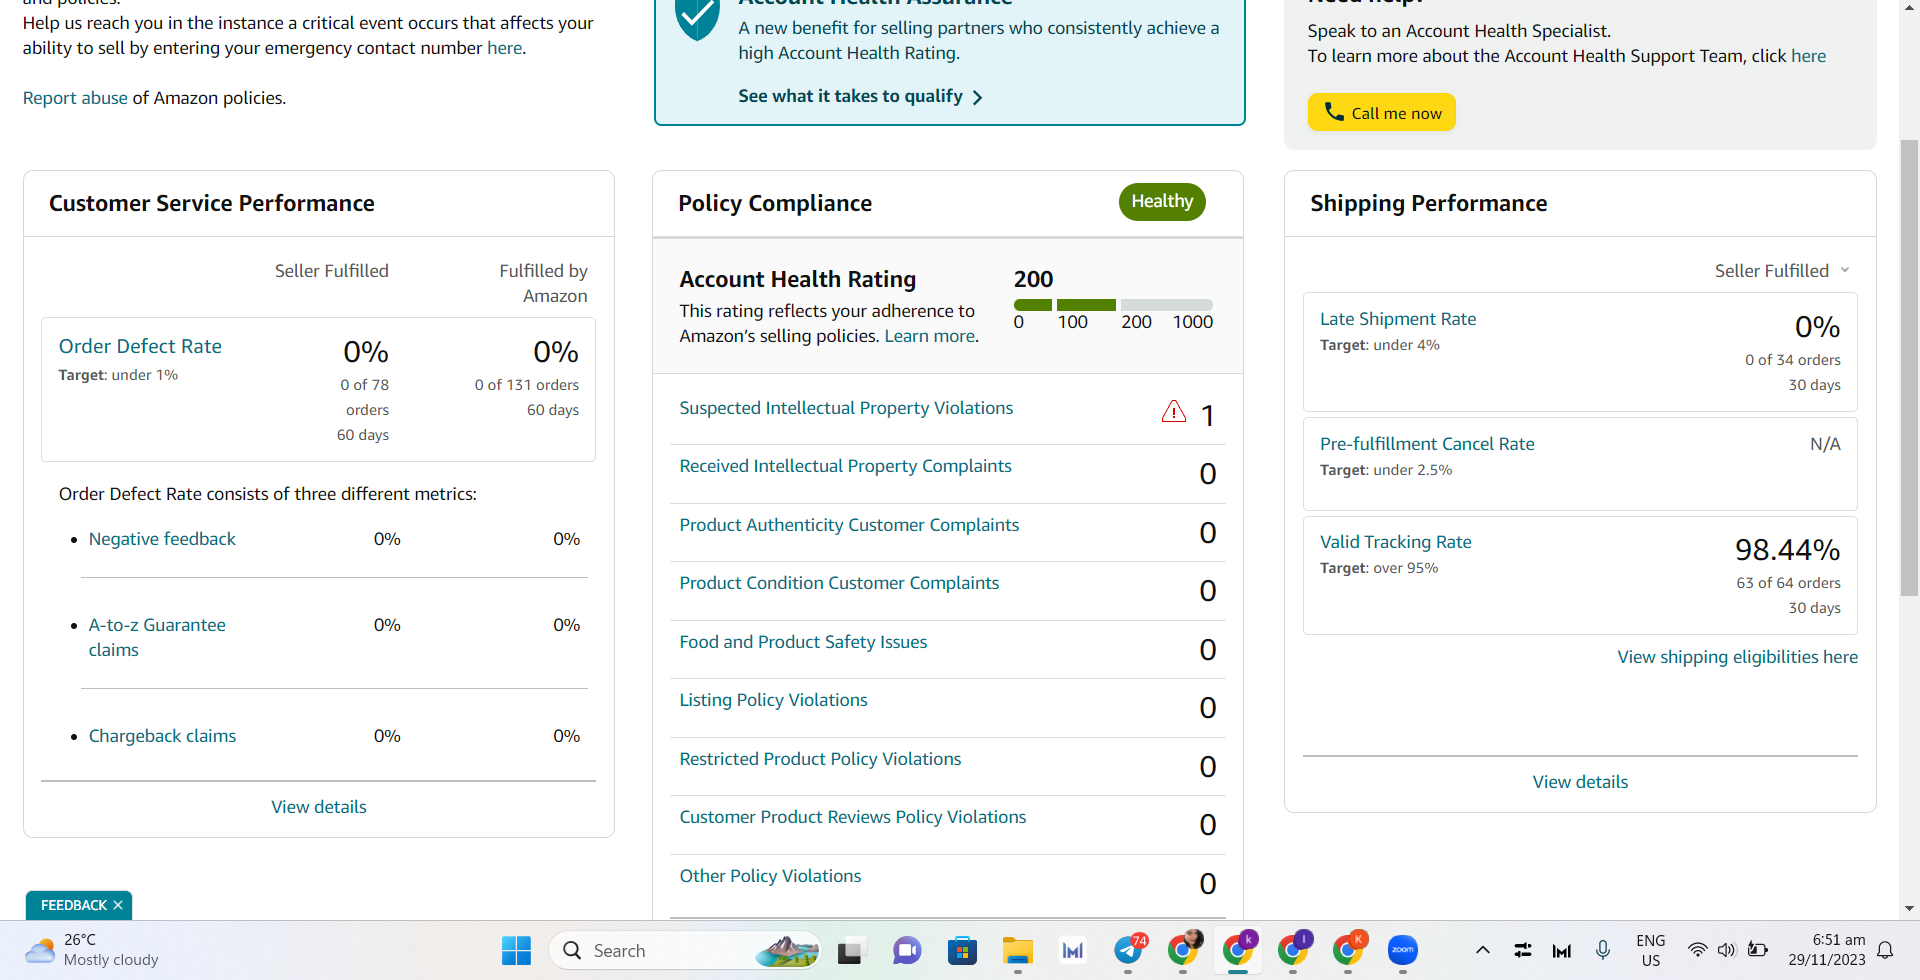Open the Chrome window with the I profile badge
Image resolution: width=1920 pixels, height=980 pixels.
(1294, 950)
